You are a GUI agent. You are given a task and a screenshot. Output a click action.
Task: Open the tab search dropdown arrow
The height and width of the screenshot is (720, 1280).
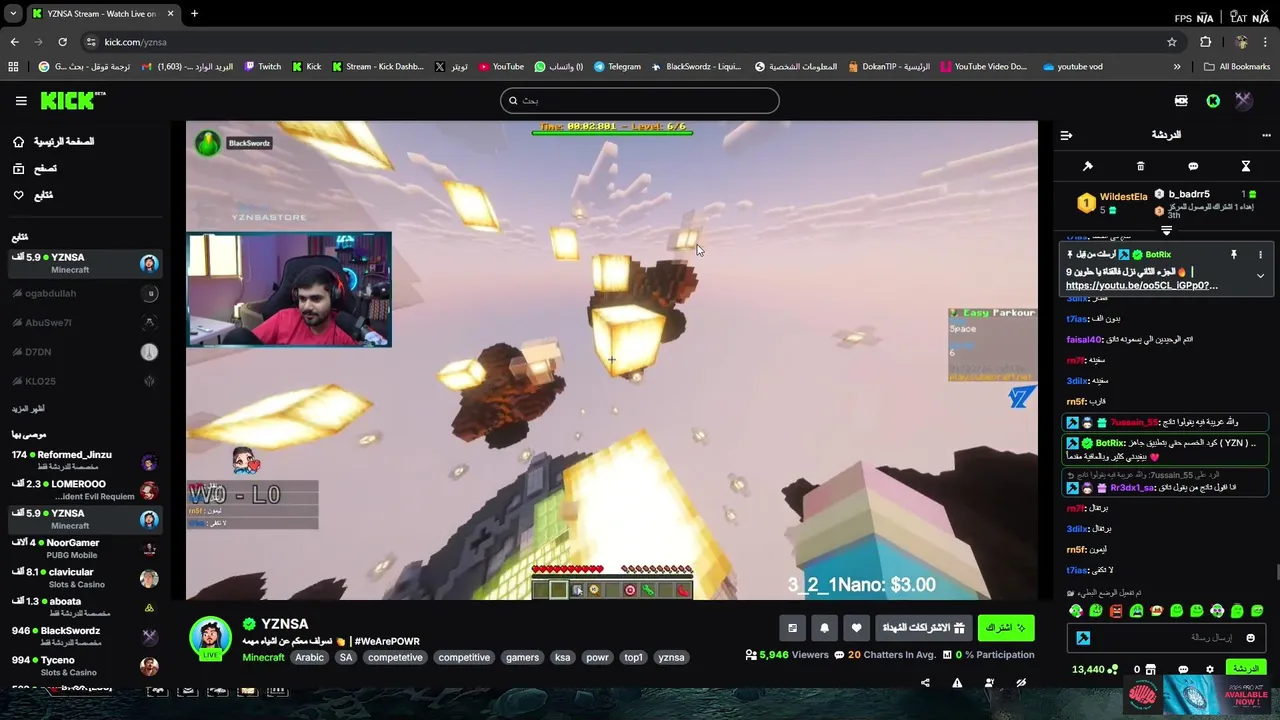pos(13,14)
